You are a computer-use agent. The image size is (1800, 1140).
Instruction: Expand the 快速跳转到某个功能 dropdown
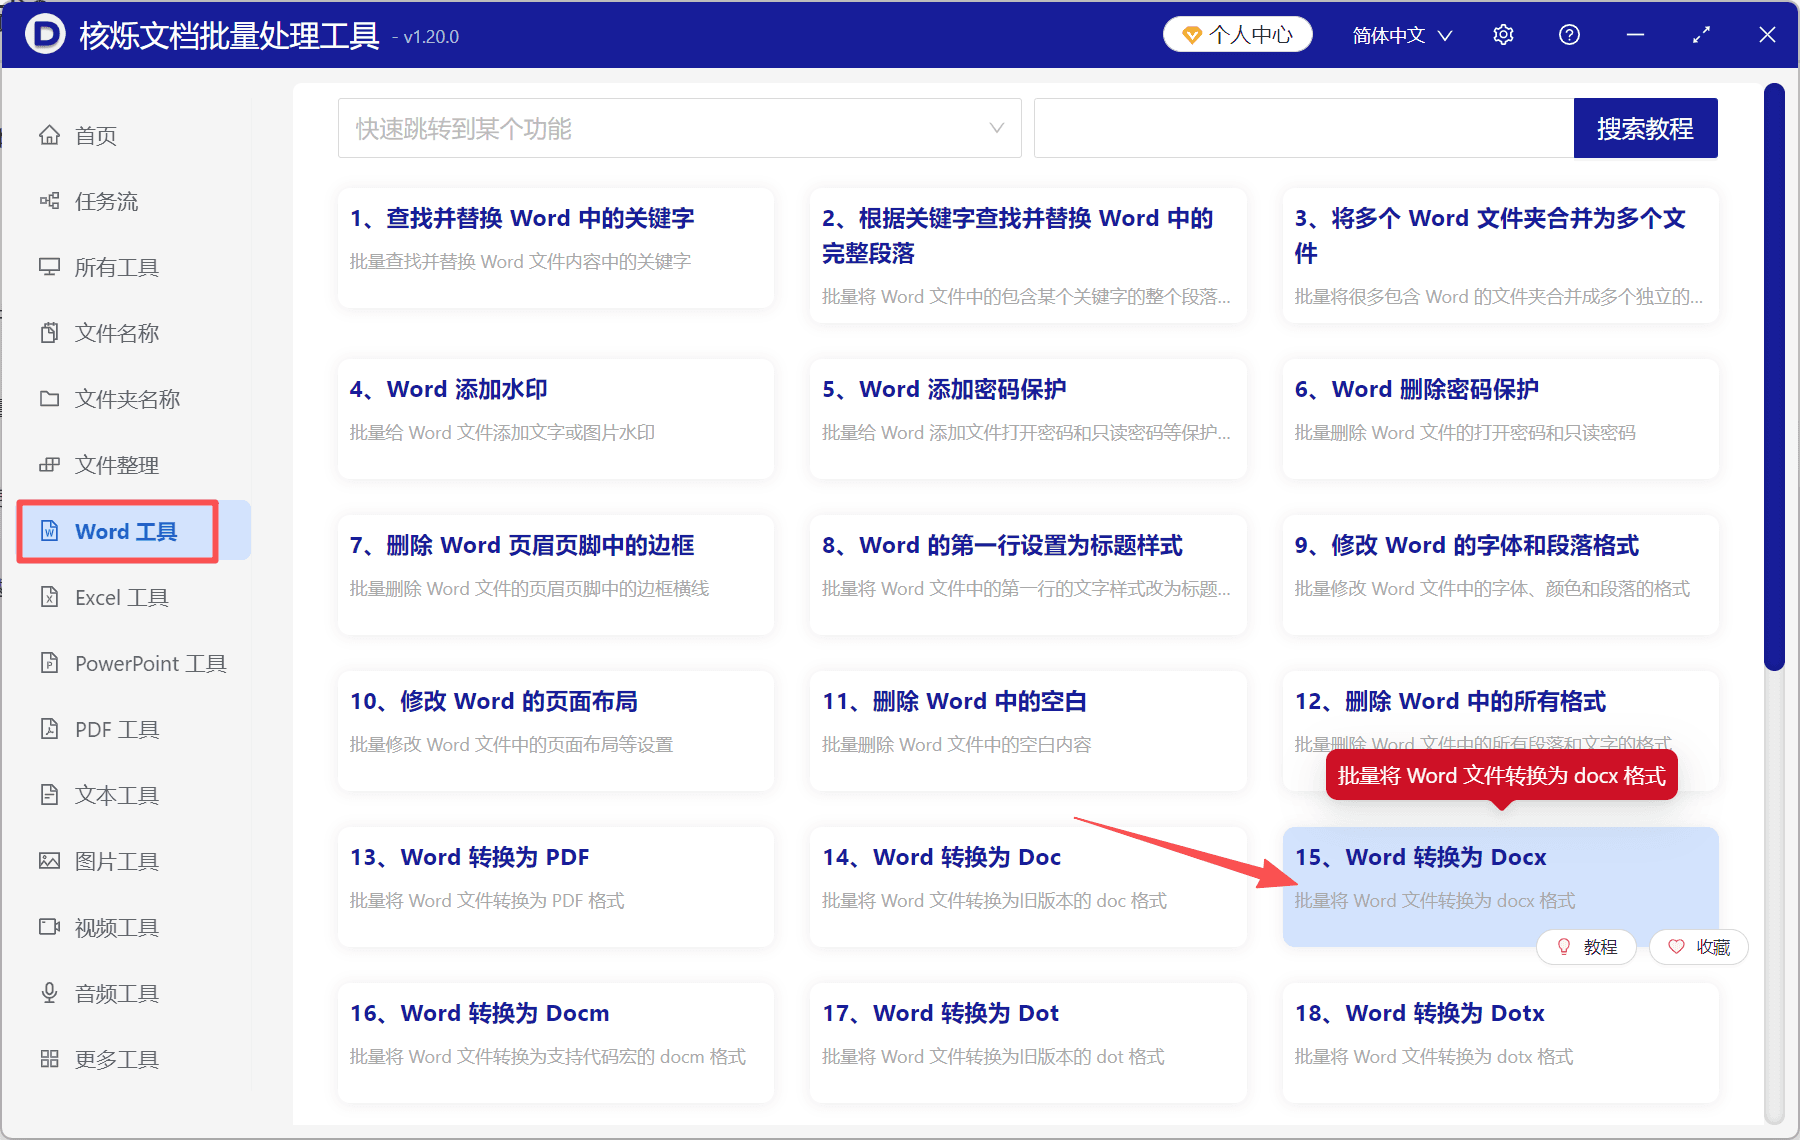[680, 128]
